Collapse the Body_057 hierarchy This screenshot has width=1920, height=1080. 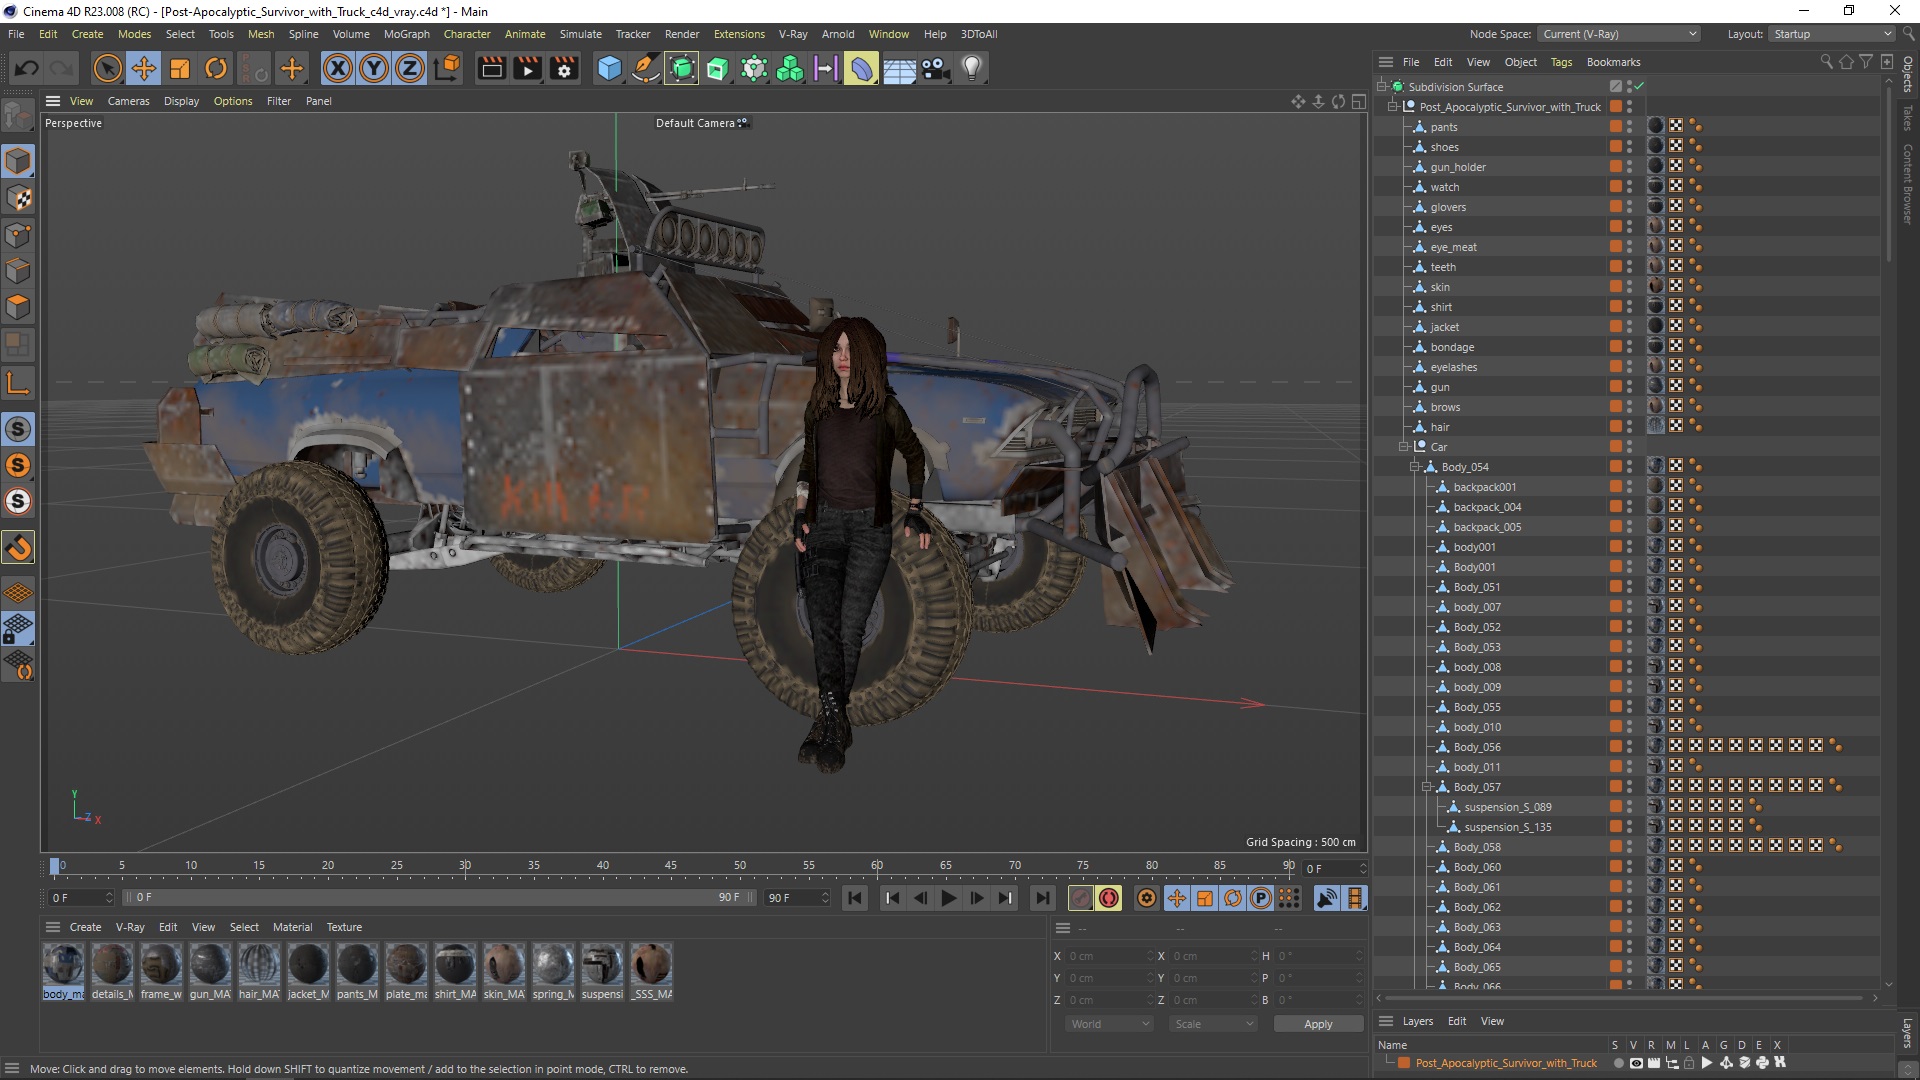click(x=1427, y=787)
